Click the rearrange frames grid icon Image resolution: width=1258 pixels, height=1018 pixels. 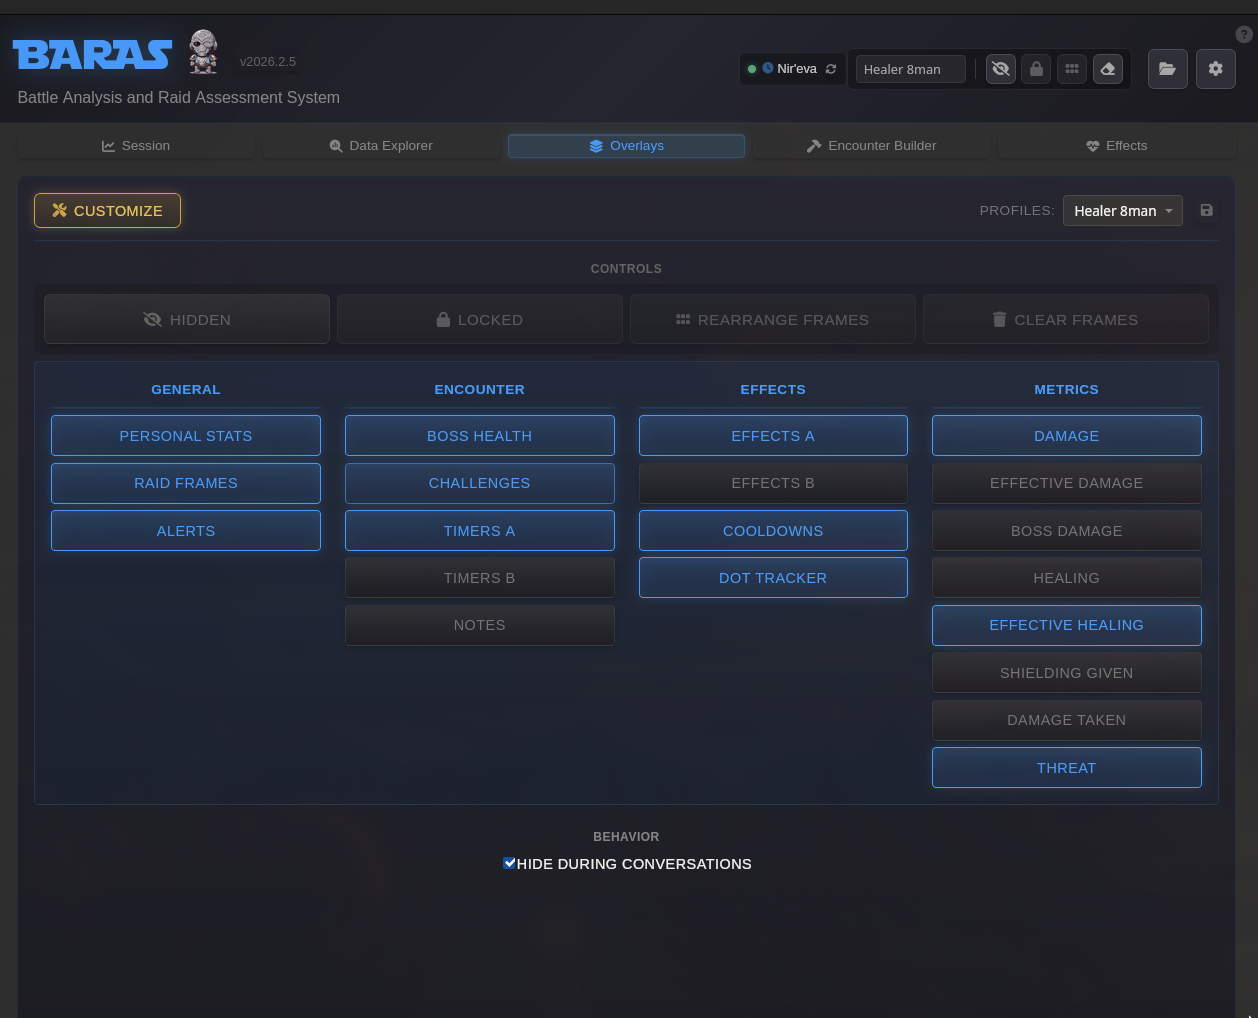[x=1071, y=68]
